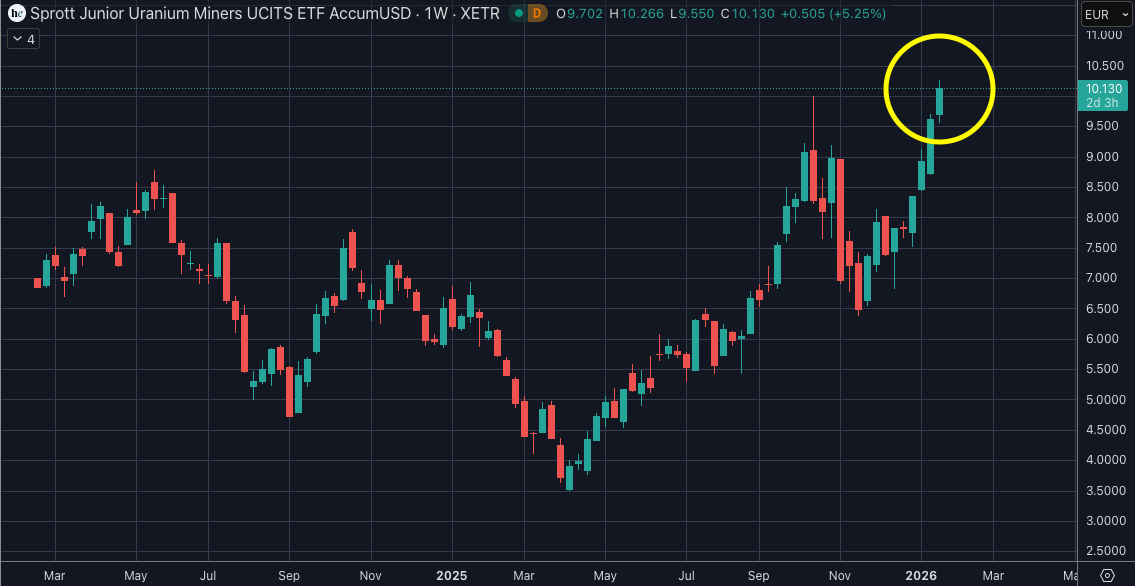
Task: Click the 8.5000 price axis label
Action: tap(1104, 187)
